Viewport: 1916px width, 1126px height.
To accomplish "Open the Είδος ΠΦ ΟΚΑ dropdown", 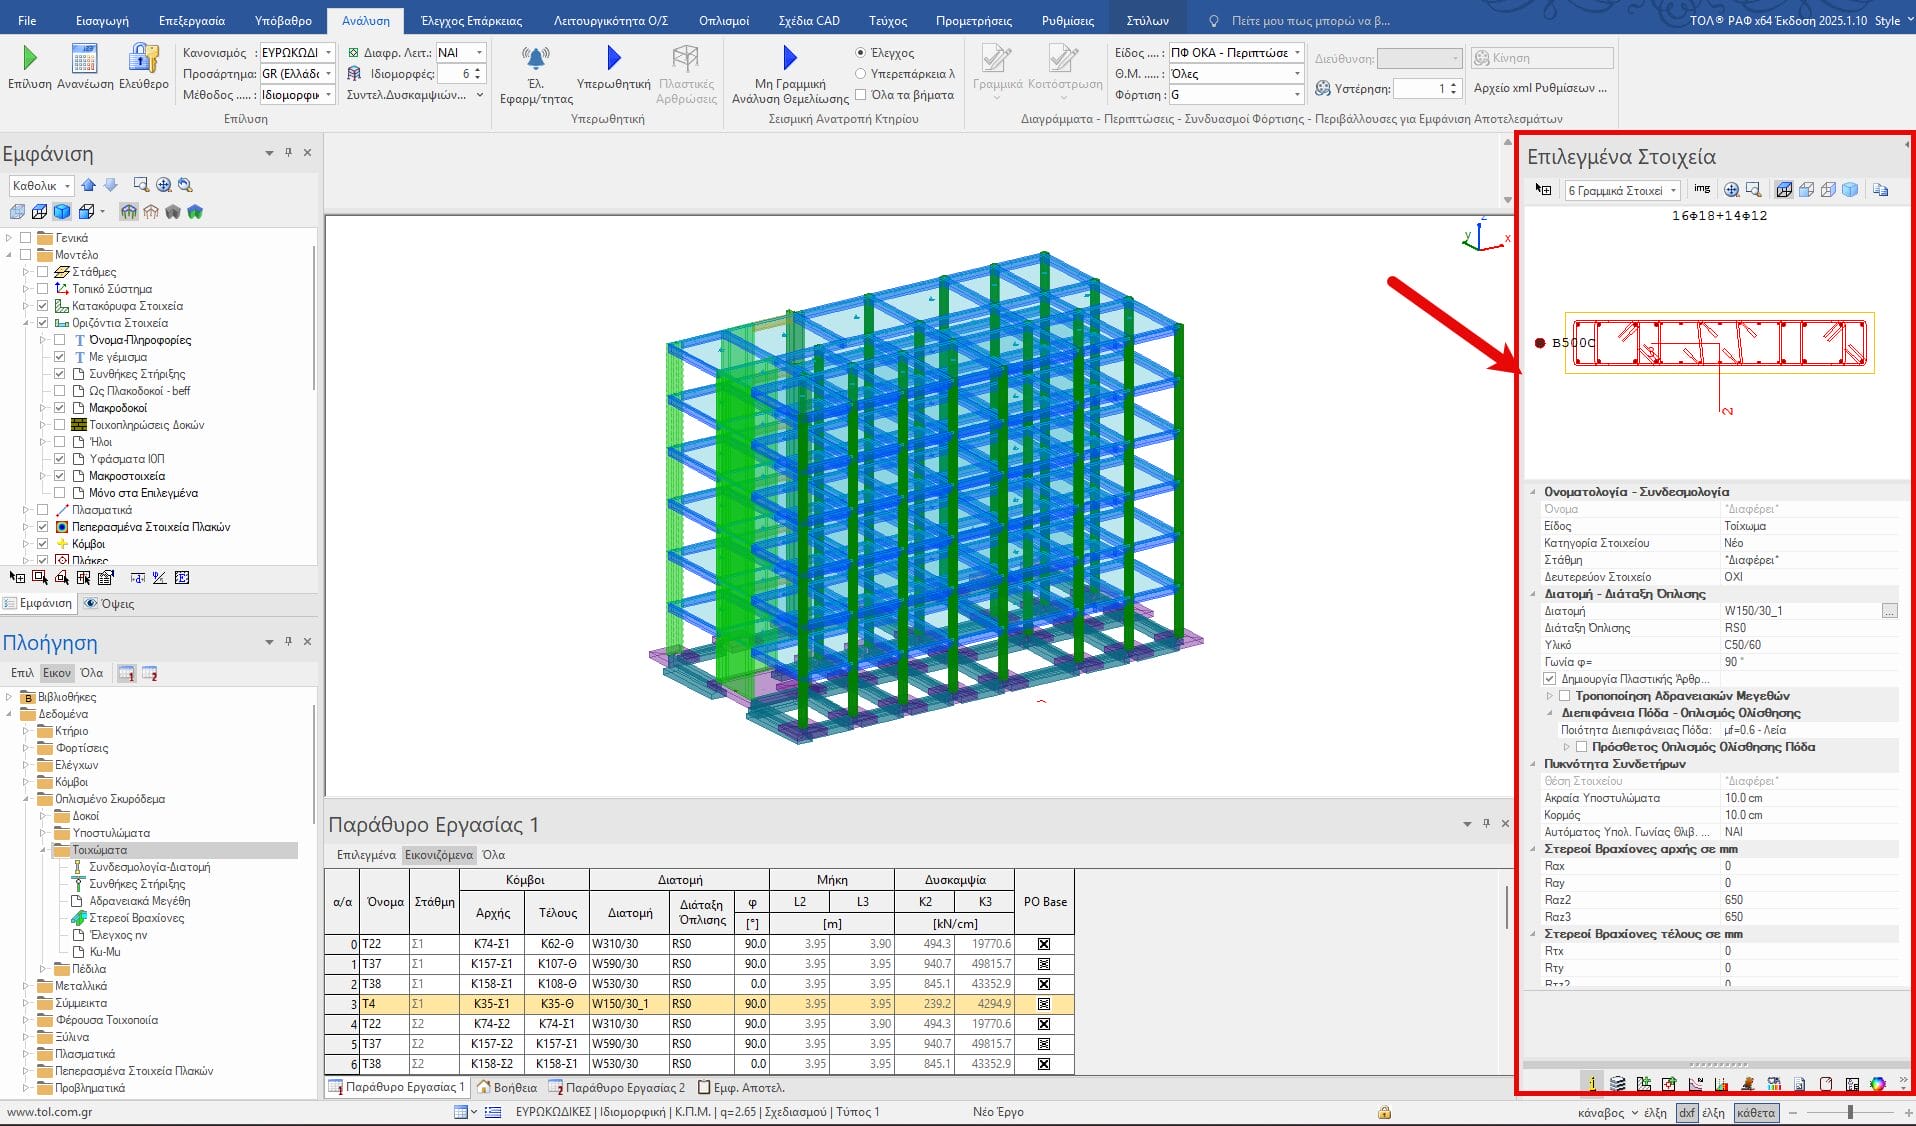I will (1236, 52).
